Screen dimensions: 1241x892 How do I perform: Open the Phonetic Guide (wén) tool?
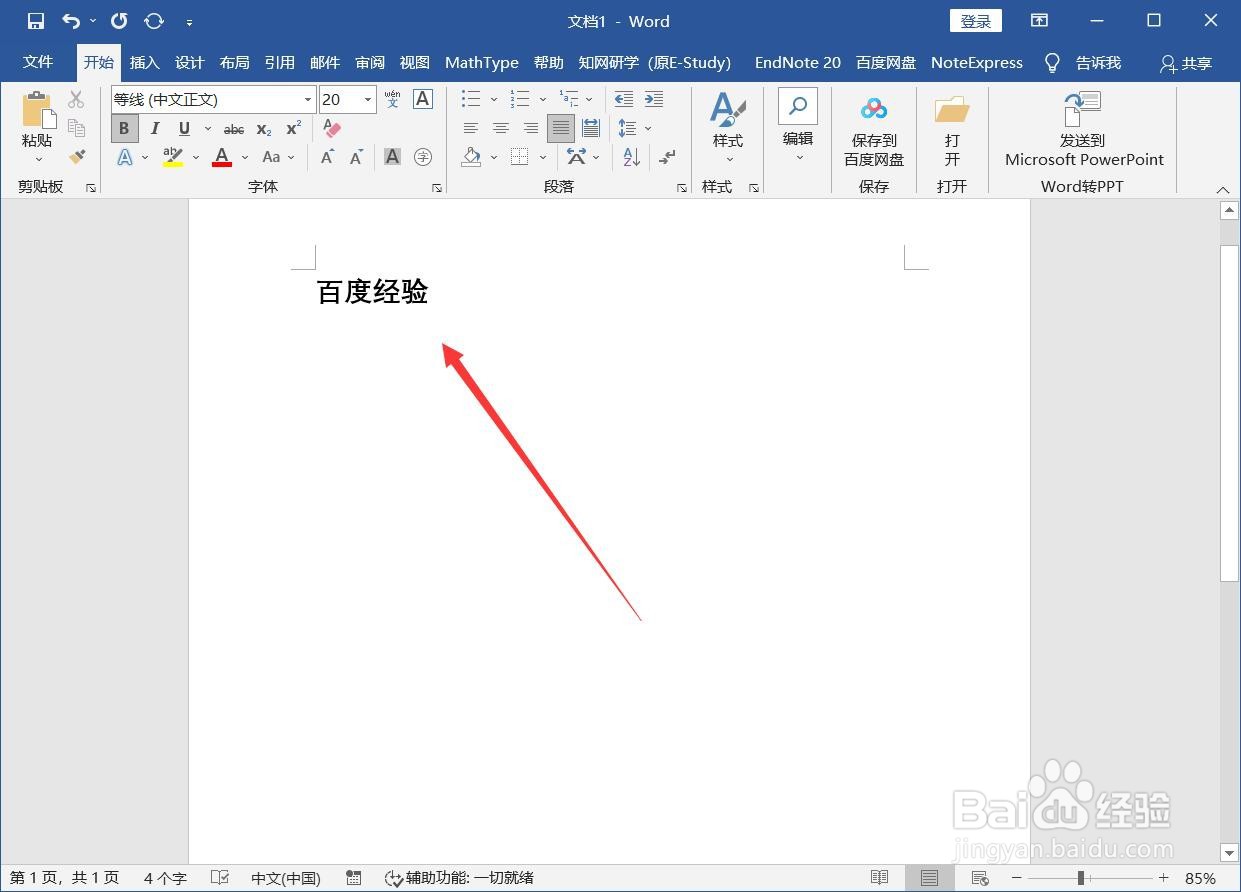tap(393, 99)
